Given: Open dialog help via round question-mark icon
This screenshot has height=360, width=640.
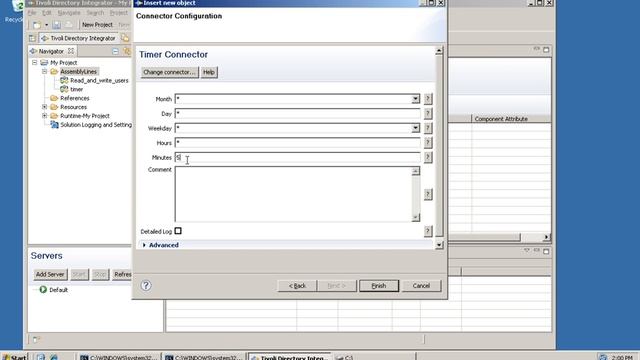Looking at the screenshot, I should (x=146, y=285).
